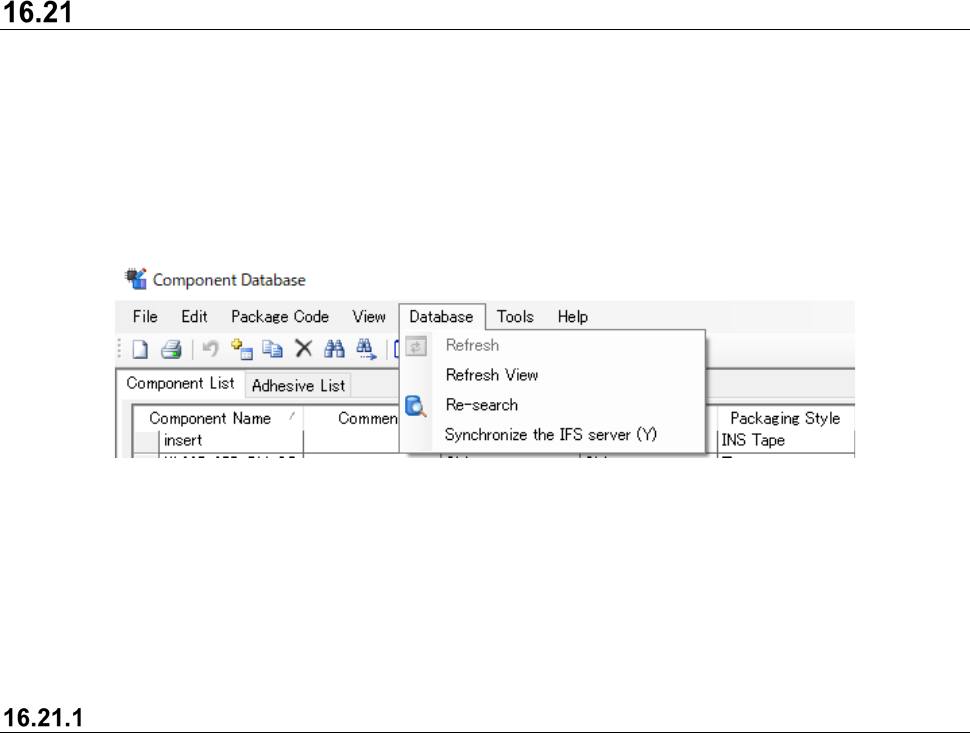Sort by Component Name column header
Screen dimensions: 970x733
(218, 419)
